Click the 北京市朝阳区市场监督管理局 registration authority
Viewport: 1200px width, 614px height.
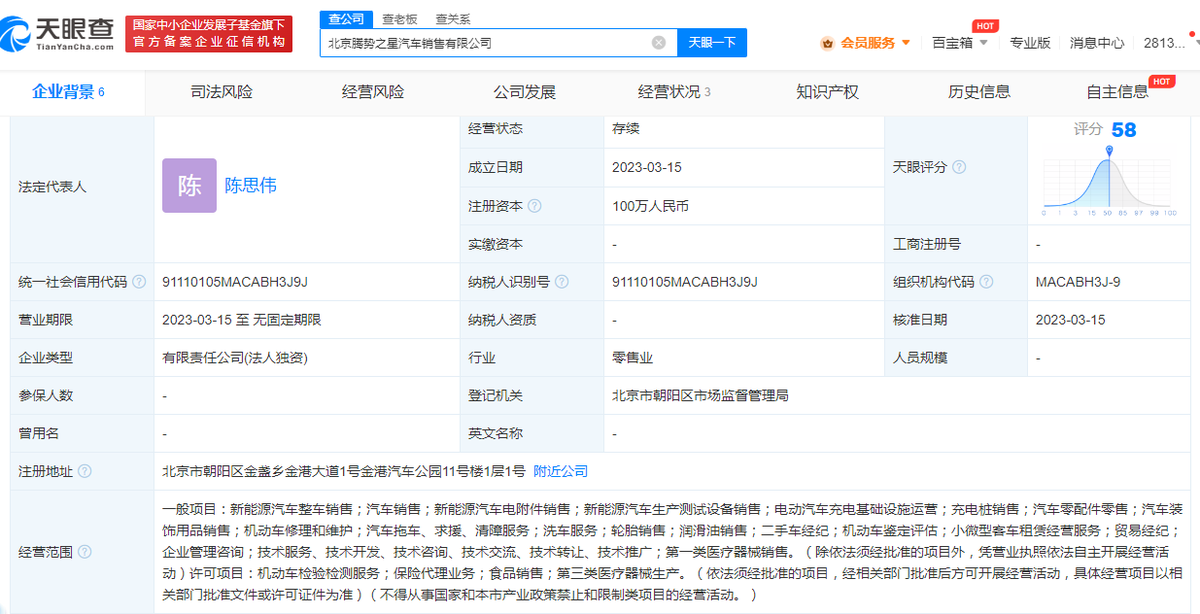[x=700, y=396]
